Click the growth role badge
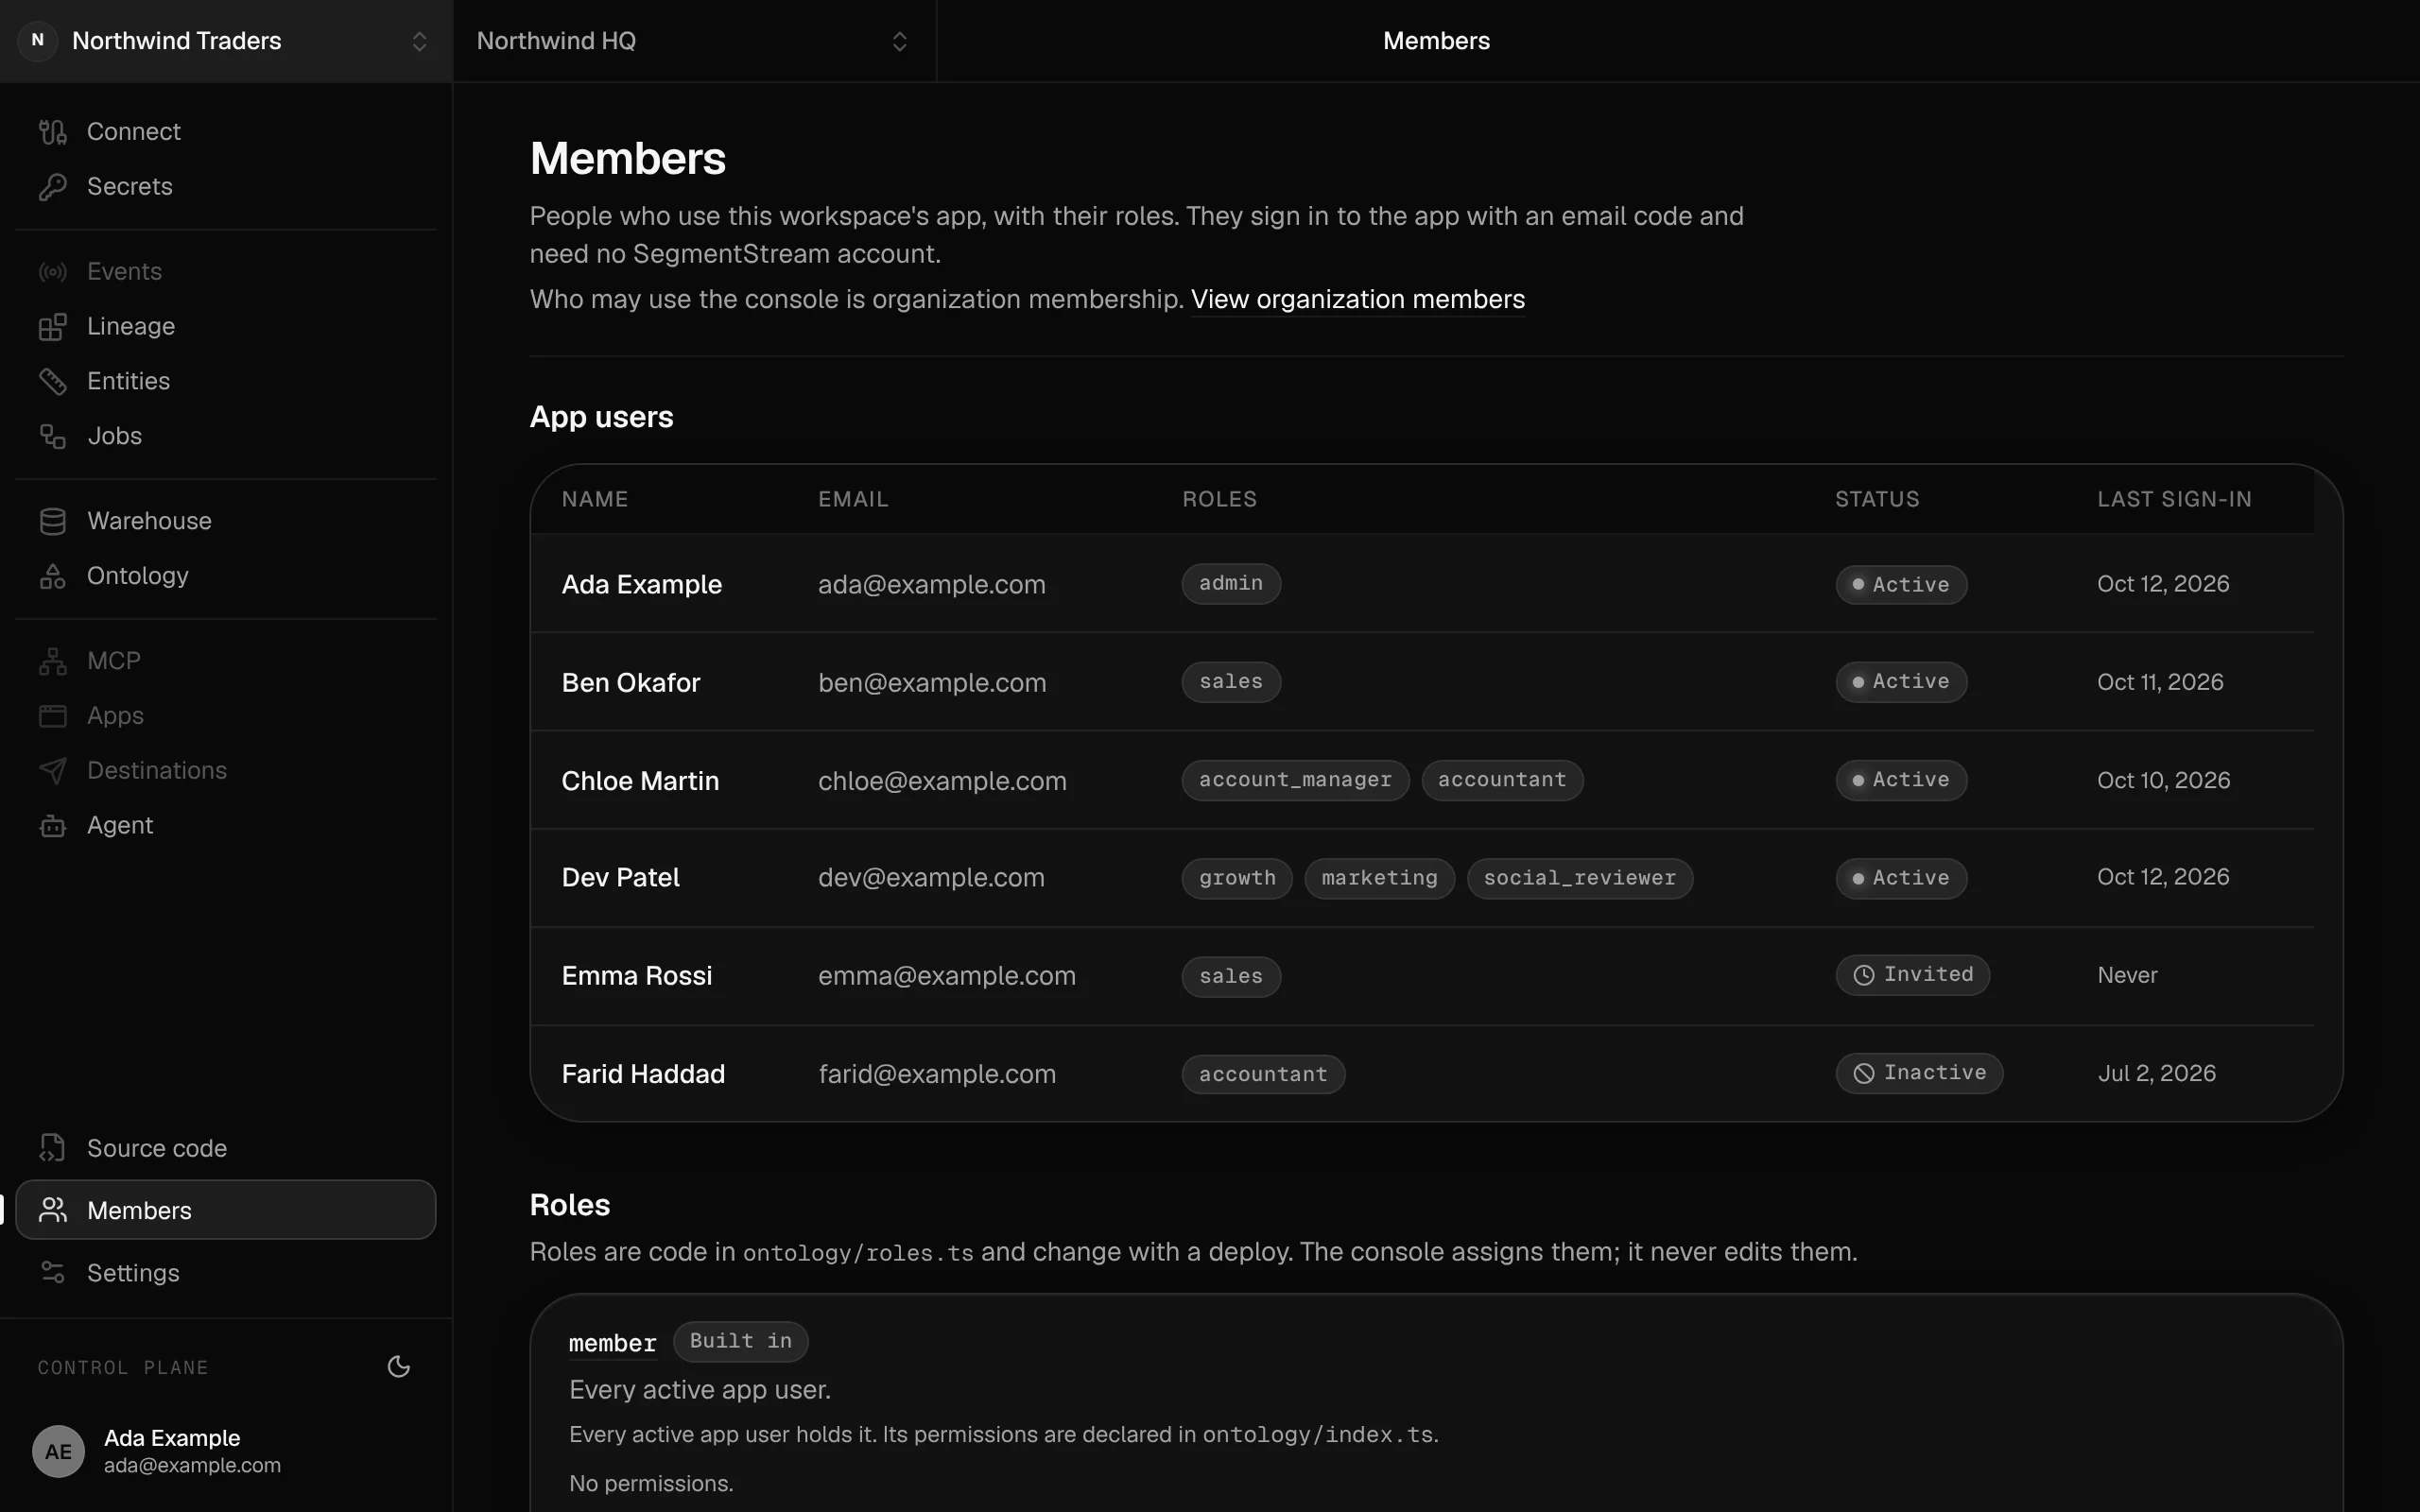Viewport: 2420px width, 1512px height. 1237,878
